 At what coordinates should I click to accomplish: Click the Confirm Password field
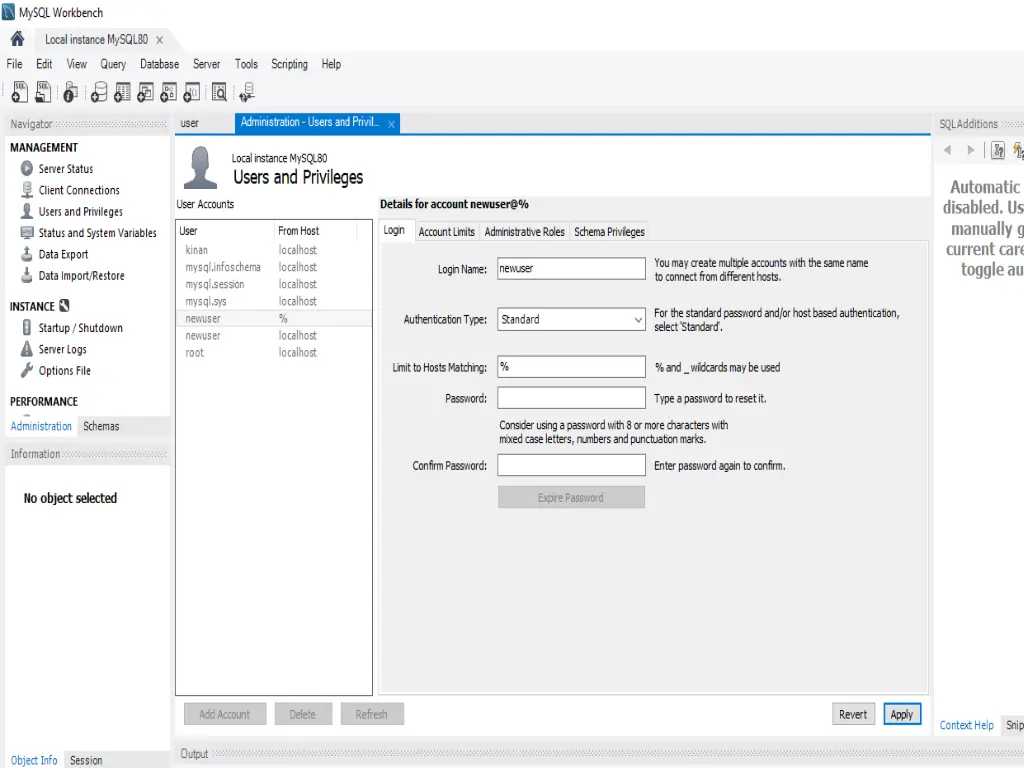coord(571,465)
